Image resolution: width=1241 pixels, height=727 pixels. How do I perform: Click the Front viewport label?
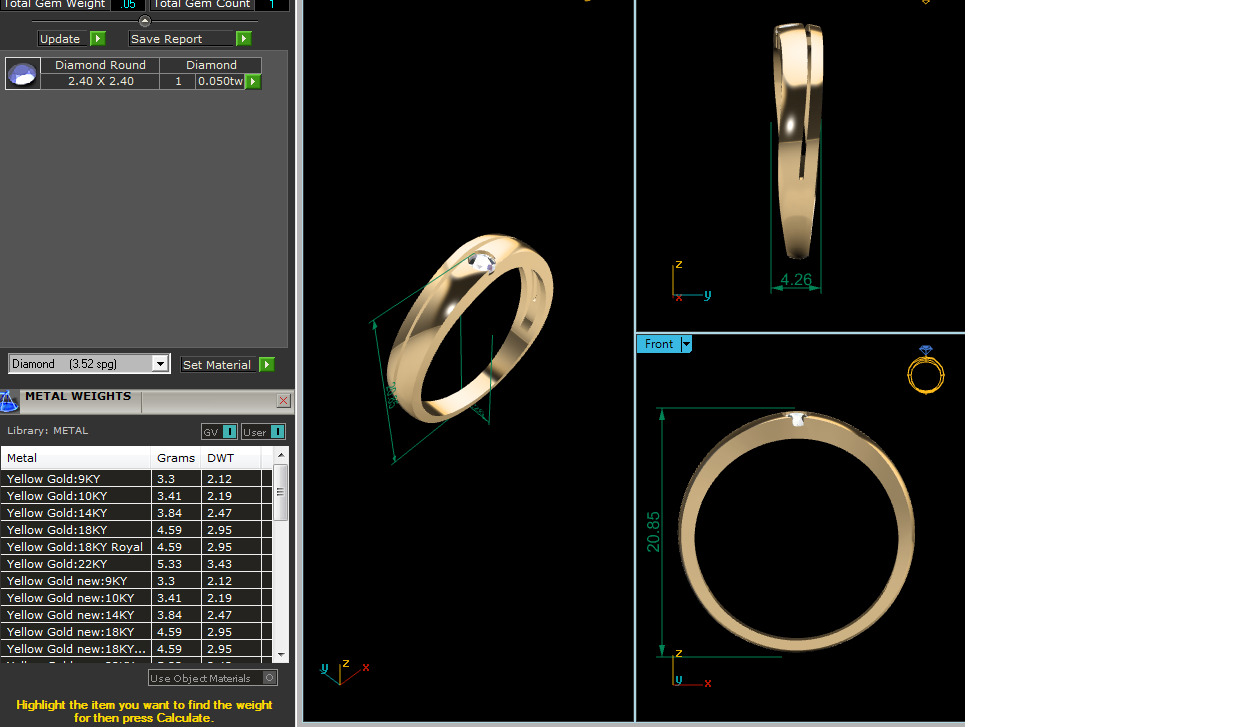tap(659, 344)
